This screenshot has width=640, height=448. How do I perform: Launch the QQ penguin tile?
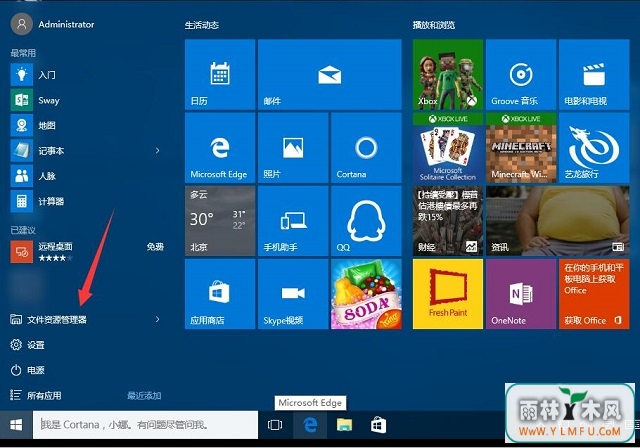(x=366, y=221)
